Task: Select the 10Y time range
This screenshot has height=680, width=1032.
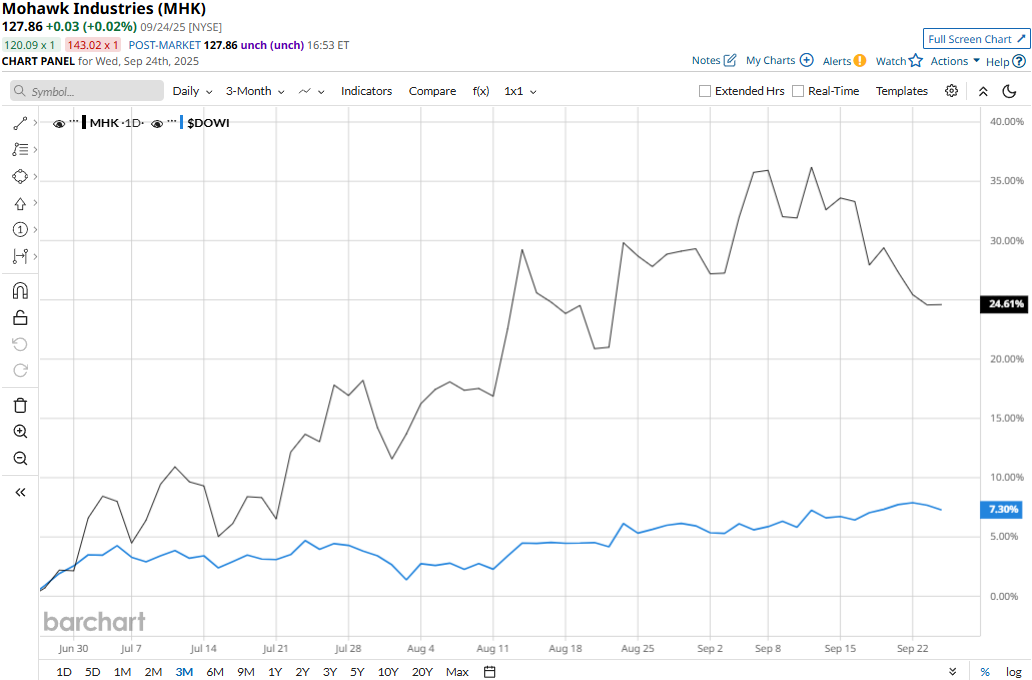Action: point(388,671)
